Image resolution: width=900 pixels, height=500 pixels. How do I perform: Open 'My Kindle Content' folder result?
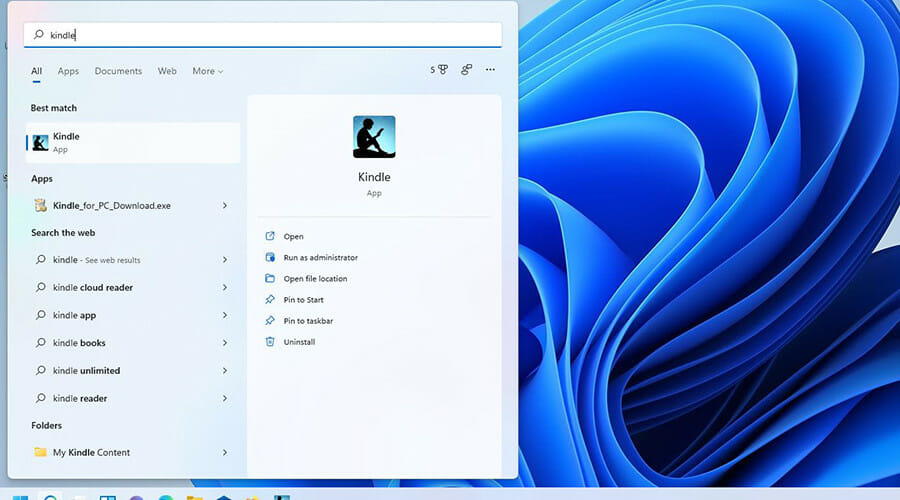pos(133,452)
